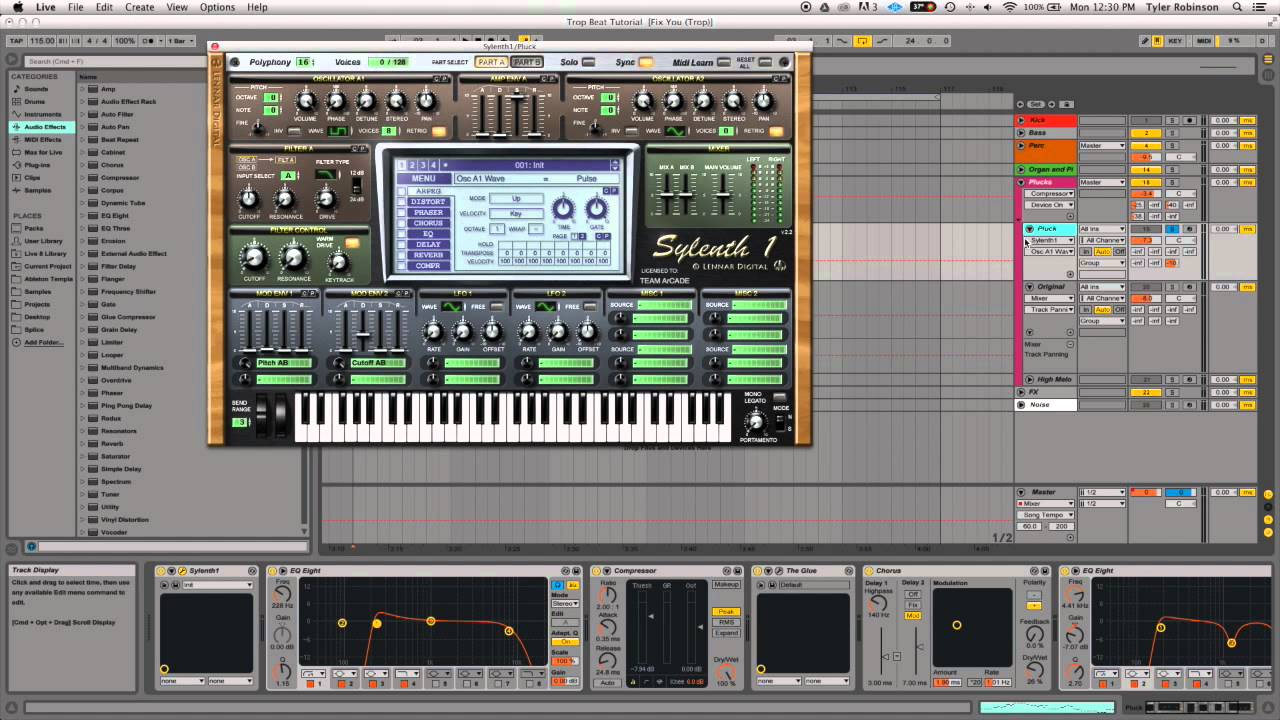Open the Instruments browser category

(43, 114)
